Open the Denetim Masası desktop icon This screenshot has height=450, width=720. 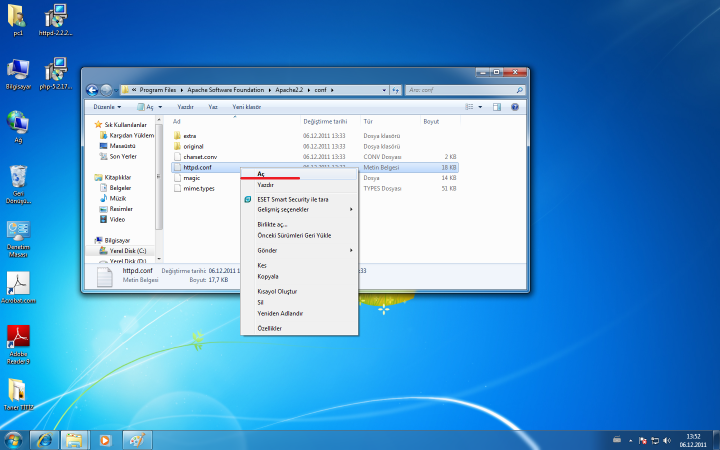17,232
